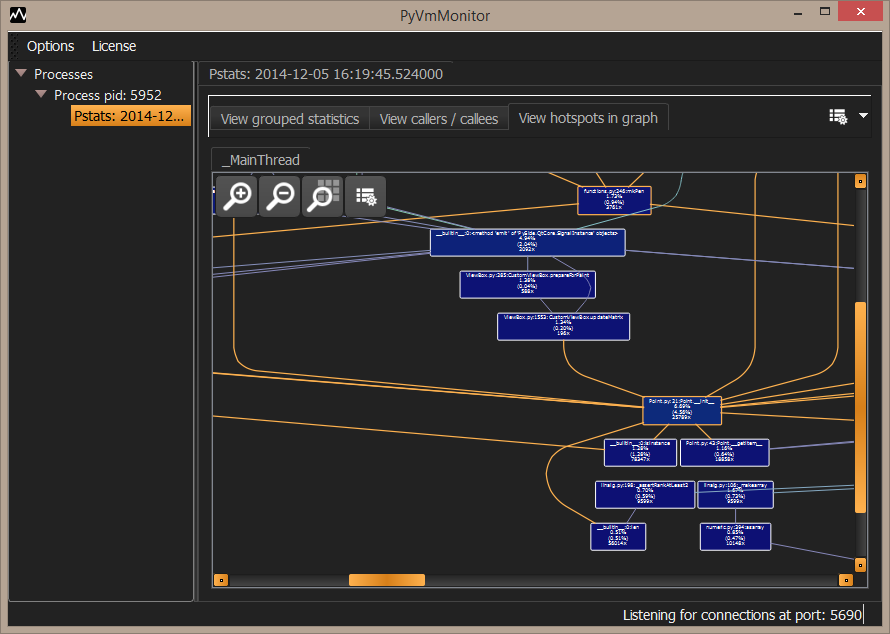Viewport: 890px width, 634px height.
Task: Click the horizontal scrollbar's right arrow button
Action: pos(846,580)
